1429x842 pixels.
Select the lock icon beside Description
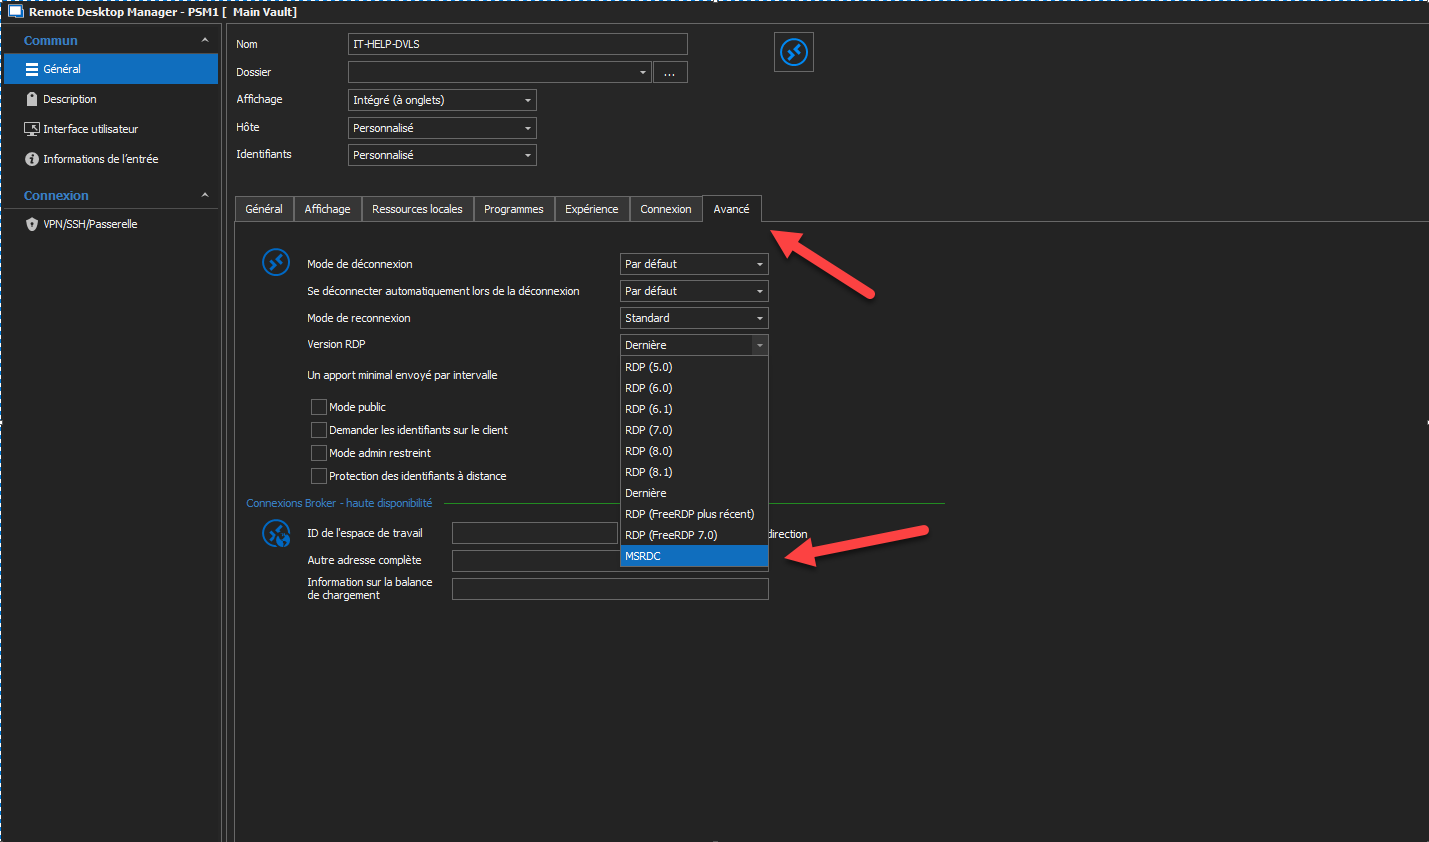pyautogui.click(x=30, y=99)
